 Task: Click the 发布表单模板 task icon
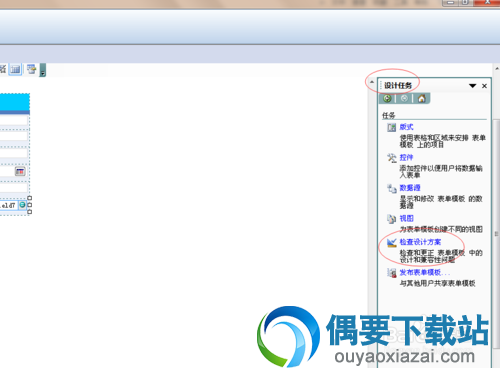[391, 273]
